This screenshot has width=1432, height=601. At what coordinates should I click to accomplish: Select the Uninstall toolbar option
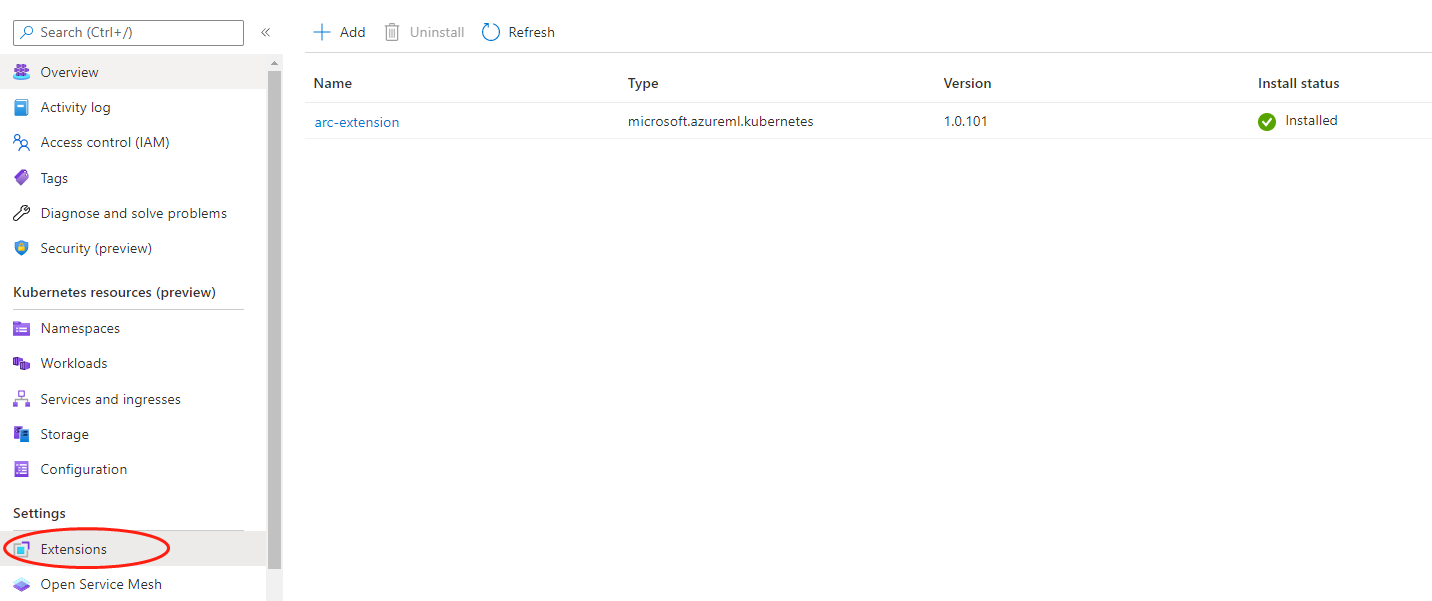[423, 31]
